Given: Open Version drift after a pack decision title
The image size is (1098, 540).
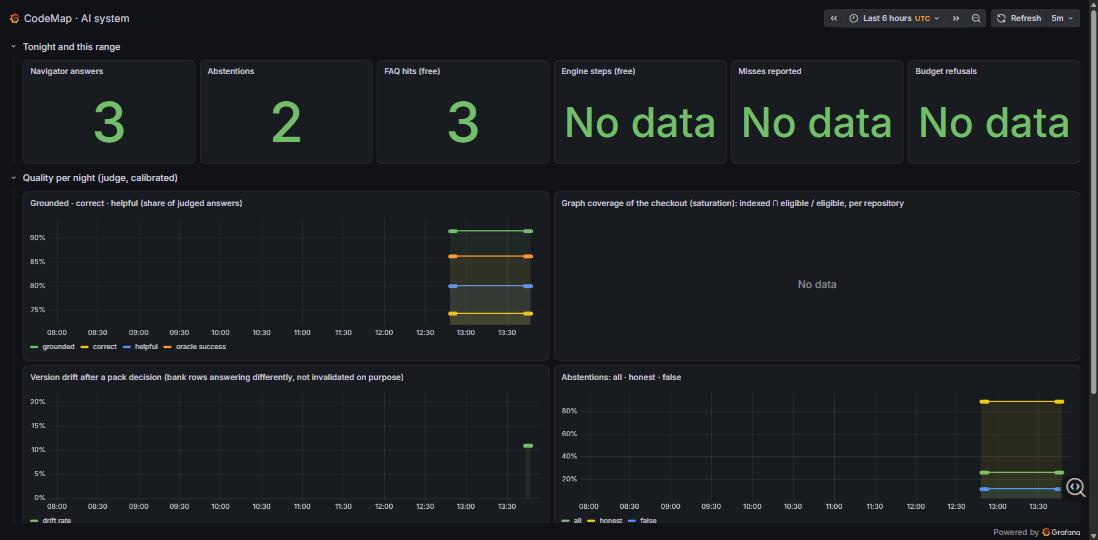Looking at the screenshot, I should (x=216, y=377).
